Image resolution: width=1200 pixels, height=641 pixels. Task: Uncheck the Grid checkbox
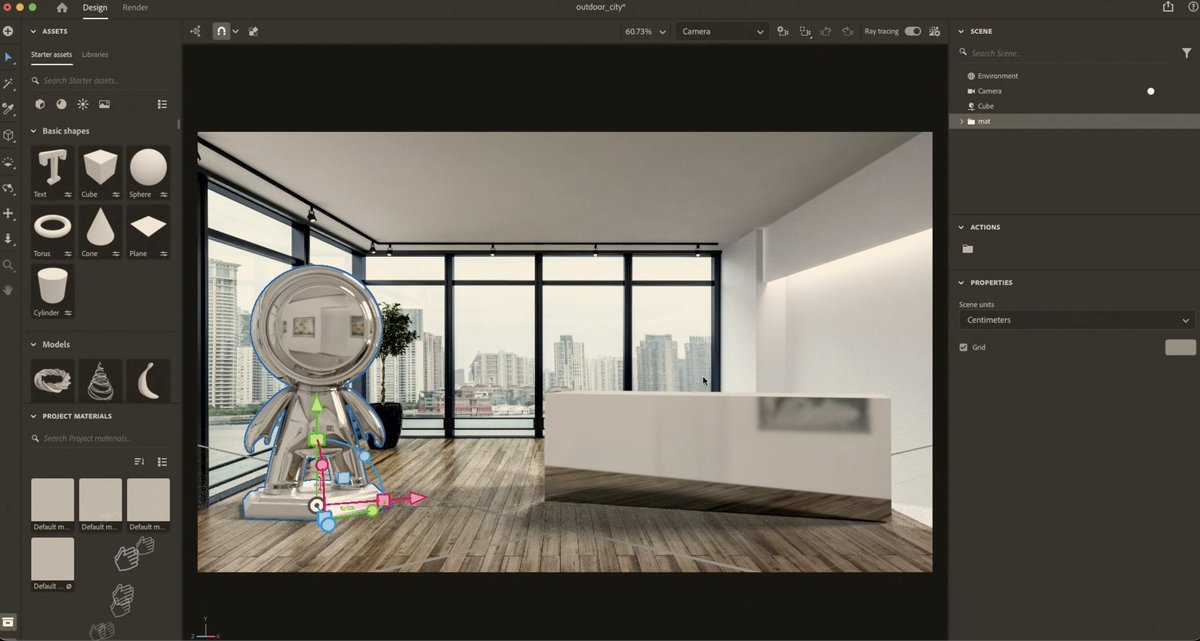(963, 347)
